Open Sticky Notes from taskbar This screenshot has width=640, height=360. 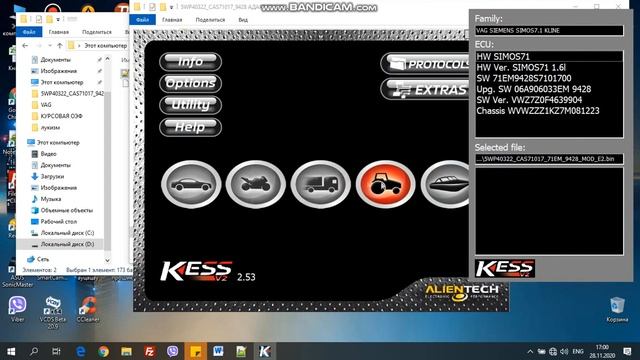[x=196, y=351]
